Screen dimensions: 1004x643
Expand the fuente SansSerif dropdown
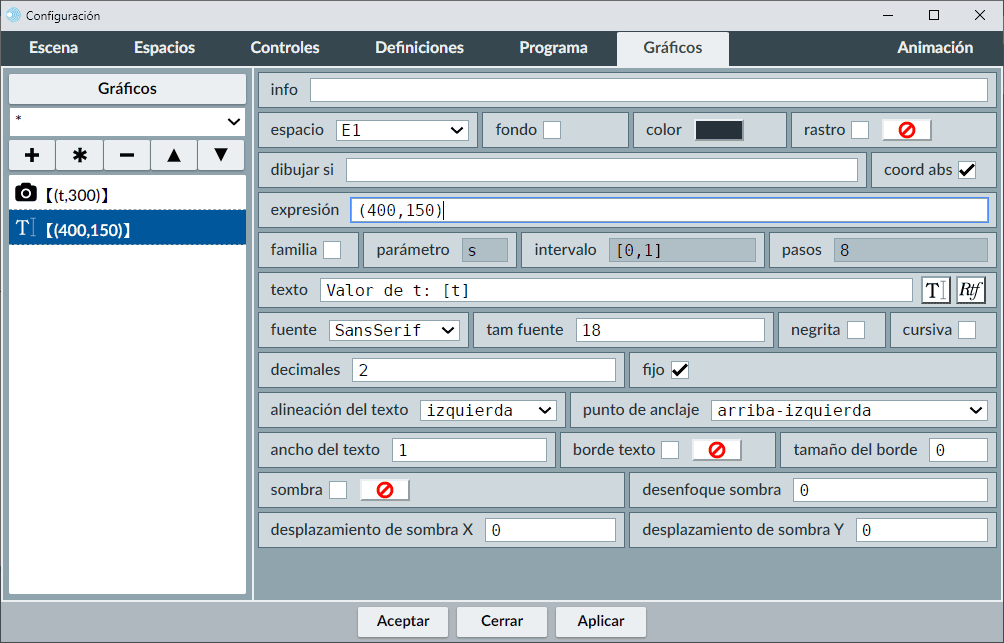tap(393, 330)
